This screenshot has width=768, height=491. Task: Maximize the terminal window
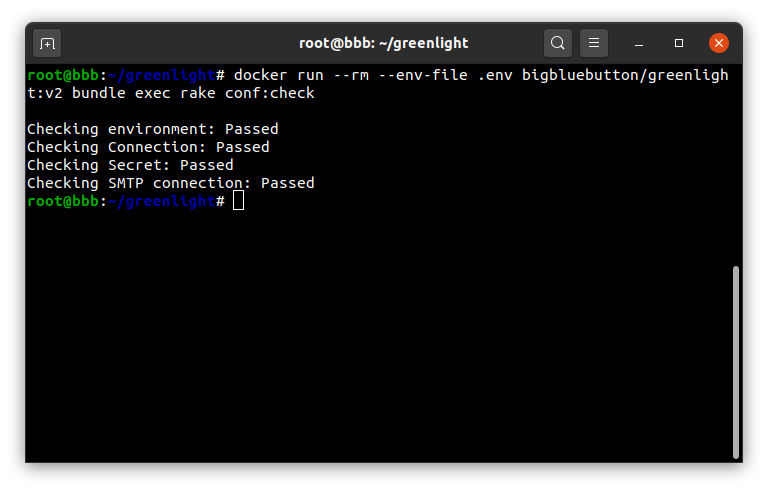click(678, 43)
